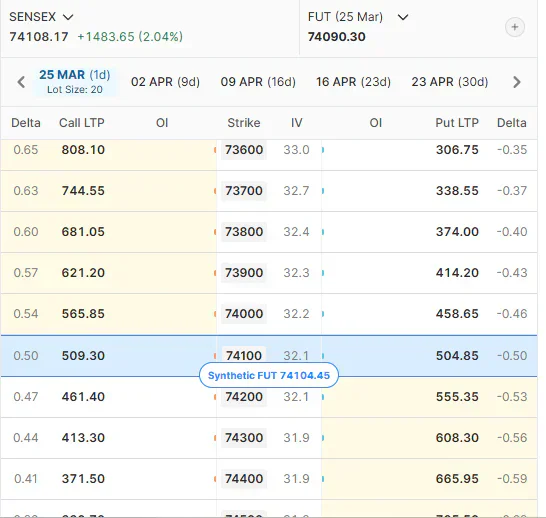Image resolution: width=546 pixels, height=518 pixels.
Task: Show later expiry dates with right arrow
Action: click(x=517, y=82)
